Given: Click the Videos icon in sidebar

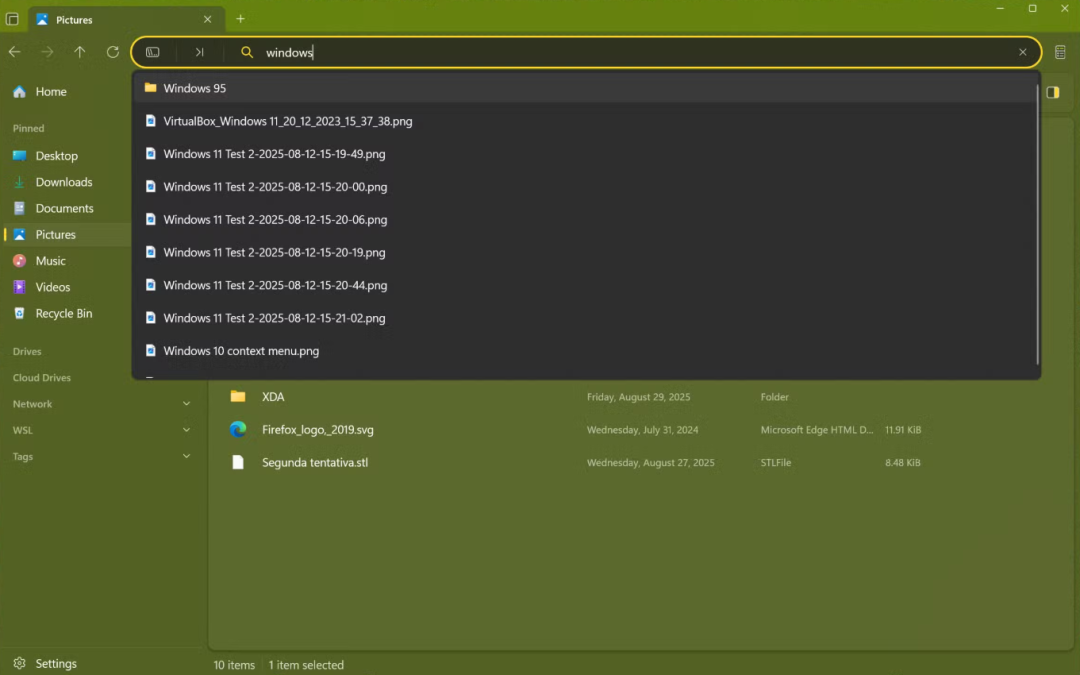Looking at the screenshot, I should coord(19,287).
